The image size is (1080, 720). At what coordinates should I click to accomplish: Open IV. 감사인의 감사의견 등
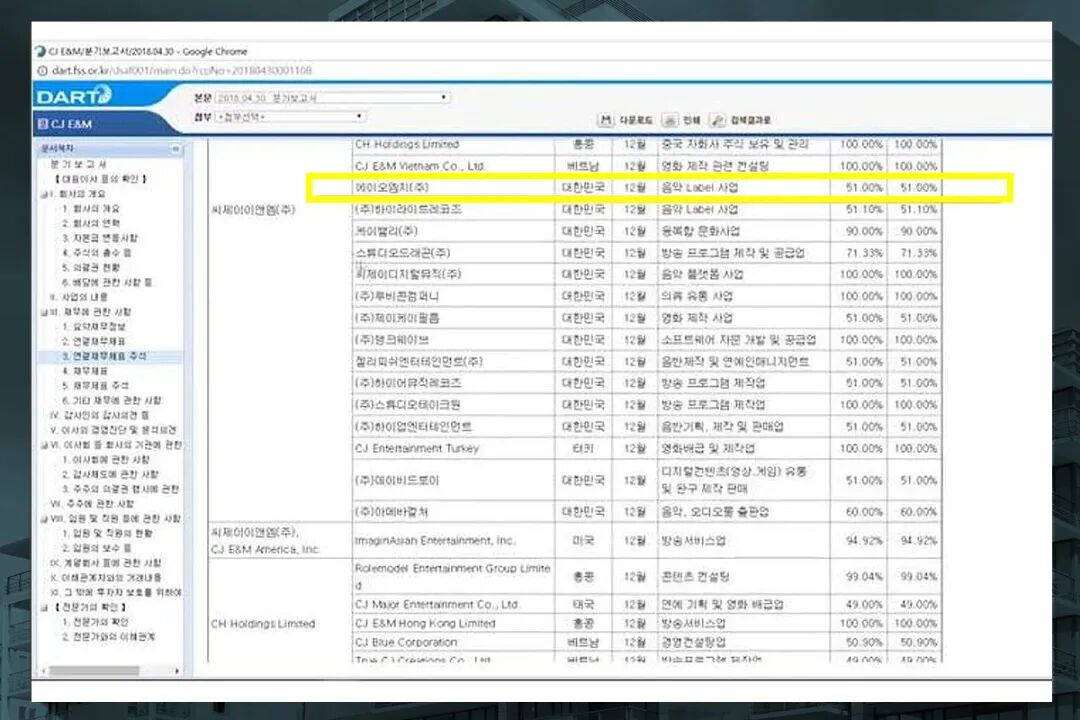coord(99,415)
